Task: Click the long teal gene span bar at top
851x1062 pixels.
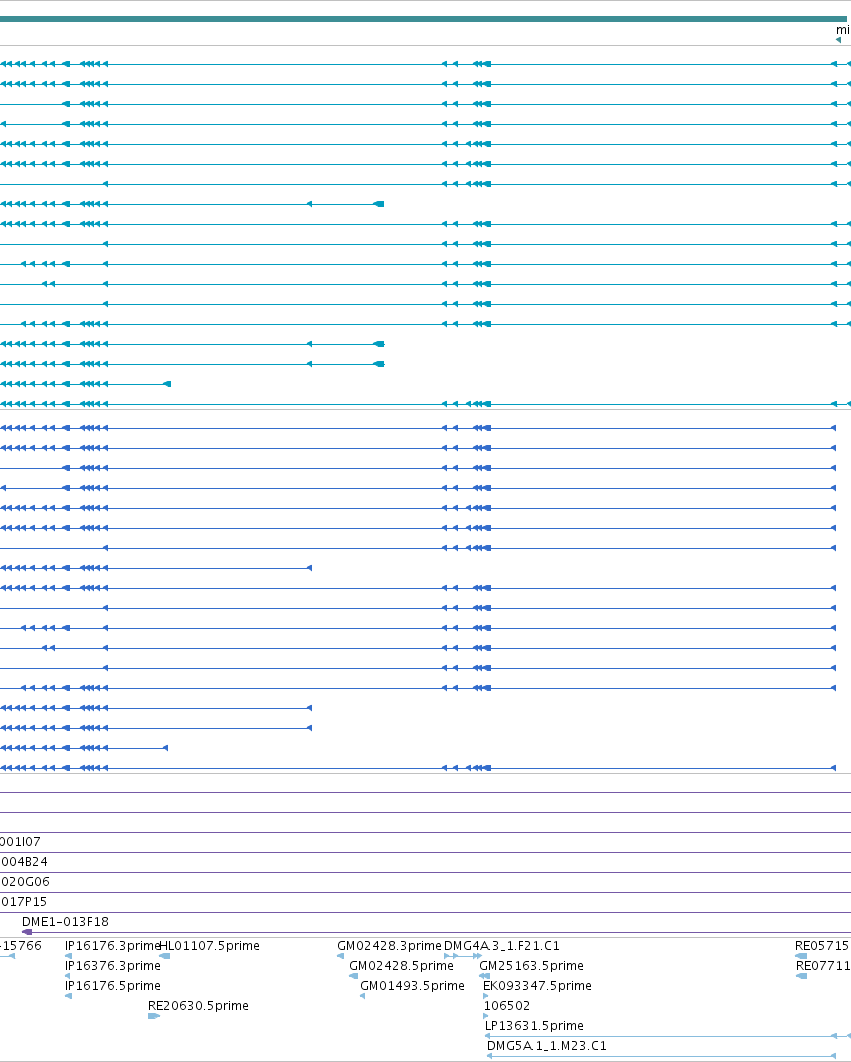Action: pos(423,19)
